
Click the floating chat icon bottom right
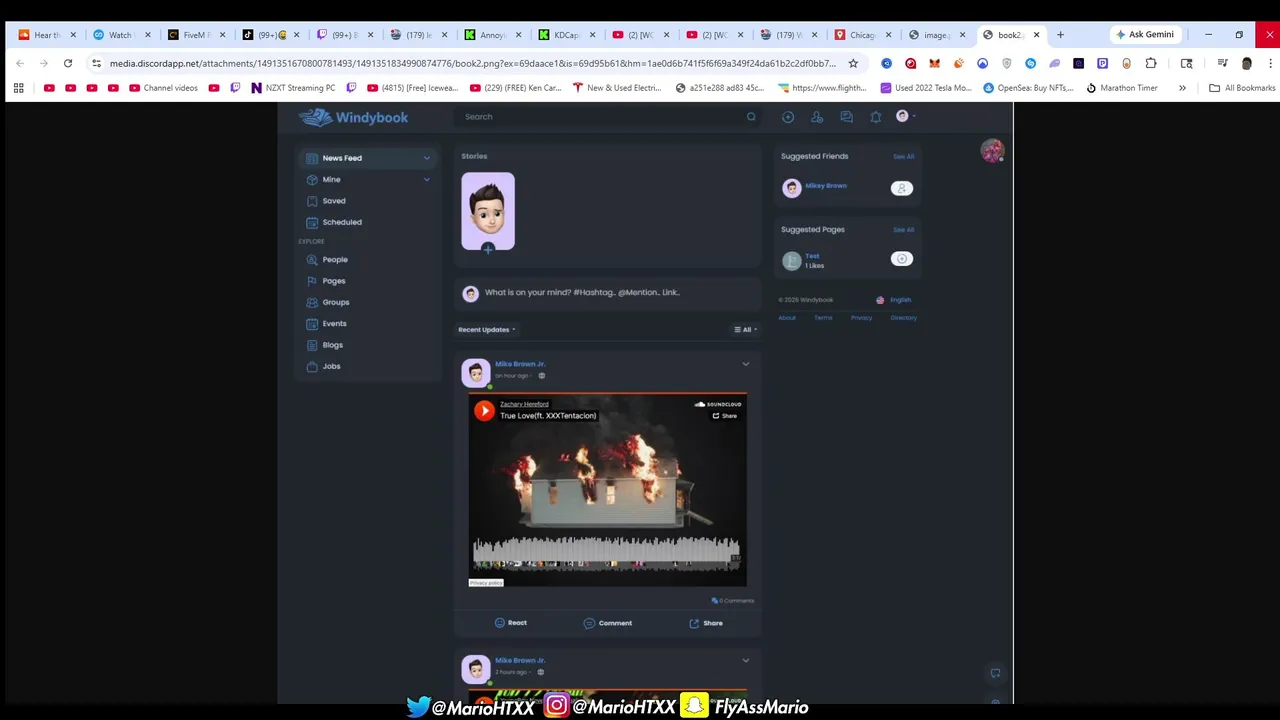[995, 673]
